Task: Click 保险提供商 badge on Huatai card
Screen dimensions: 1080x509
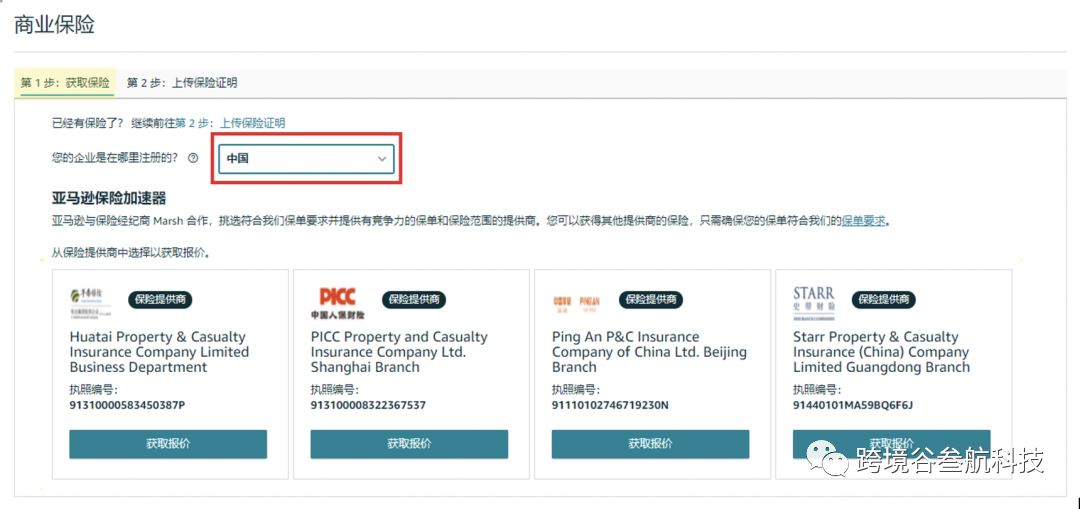Action: click(x=160, y=300)
